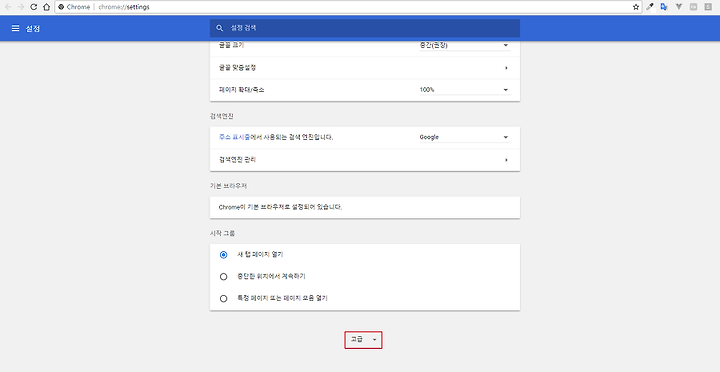This screenshot has height=372, width=720.
Task: Click the chrome://settings address bar
Action: [x=348, y=7]
